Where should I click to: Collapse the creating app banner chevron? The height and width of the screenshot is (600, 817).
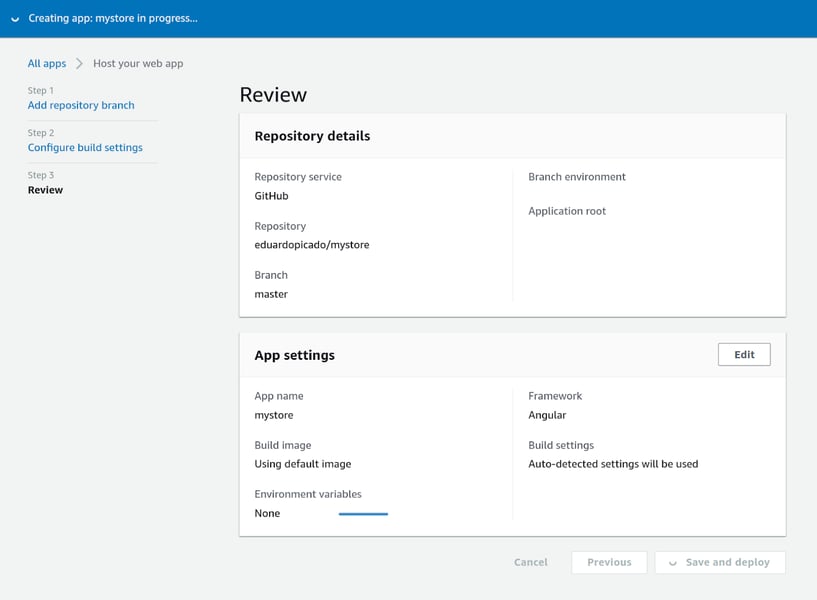[x=15, y=19]
